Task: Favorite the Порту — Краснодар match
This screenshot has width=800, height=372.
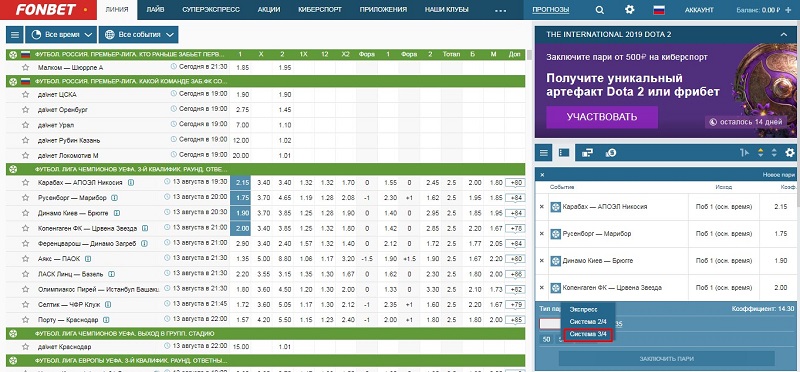Action: click(26, 320)
